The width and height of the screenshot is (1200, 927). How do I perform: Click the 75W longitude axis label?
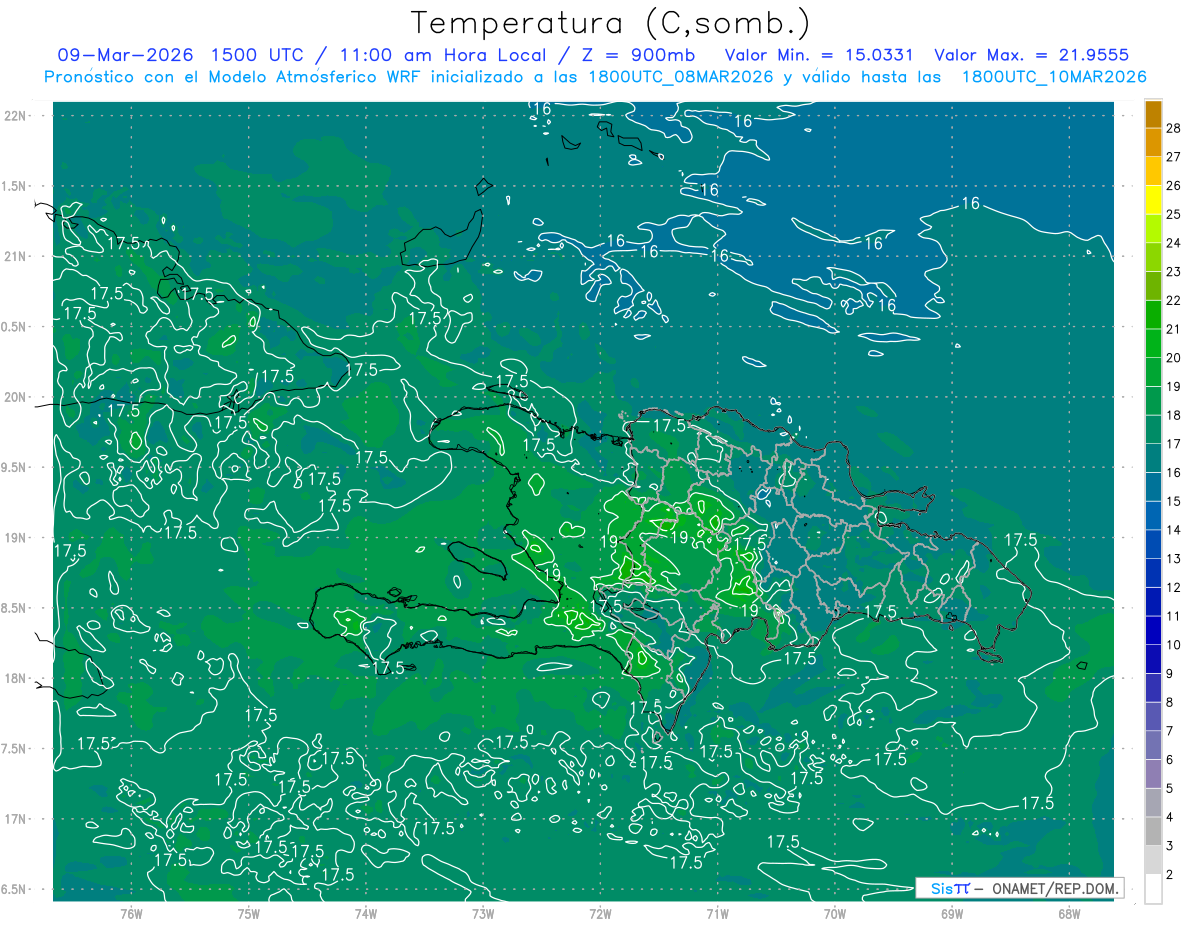(249, 914)
